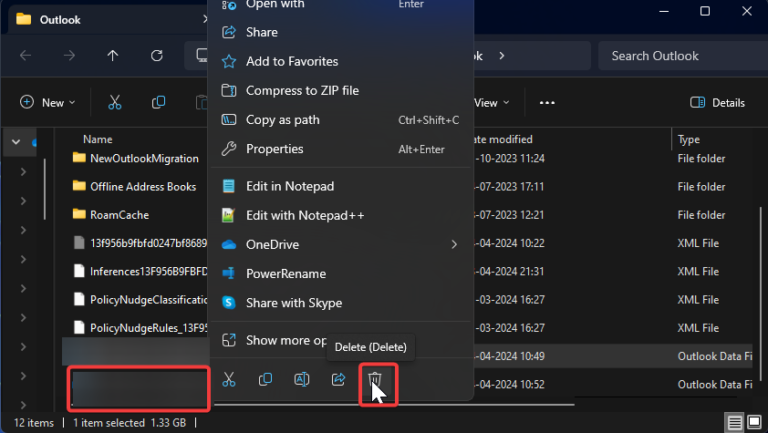Go up one folder with Up arrow
This screenshot has width=768, height=433.
[x=112, y=56]
